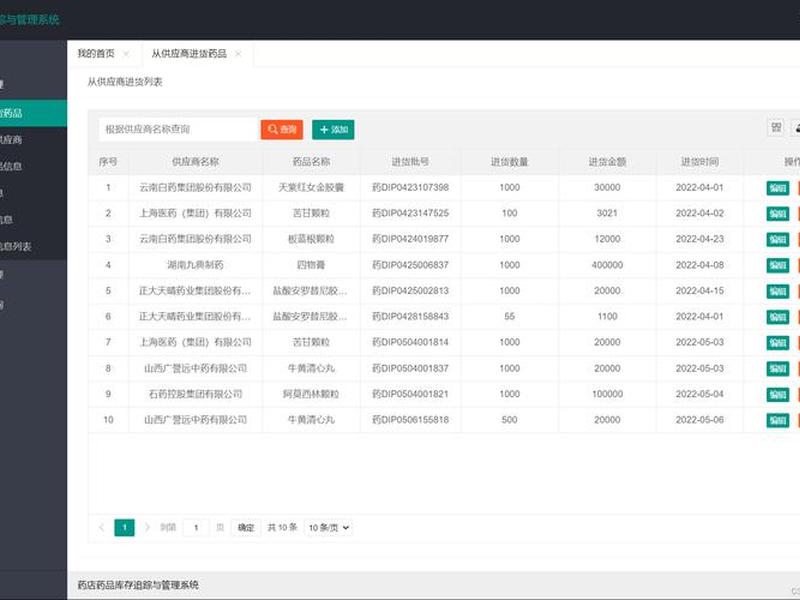Click the 药品名称 column header
Screen dimensions: 800x600
[311, 162]
